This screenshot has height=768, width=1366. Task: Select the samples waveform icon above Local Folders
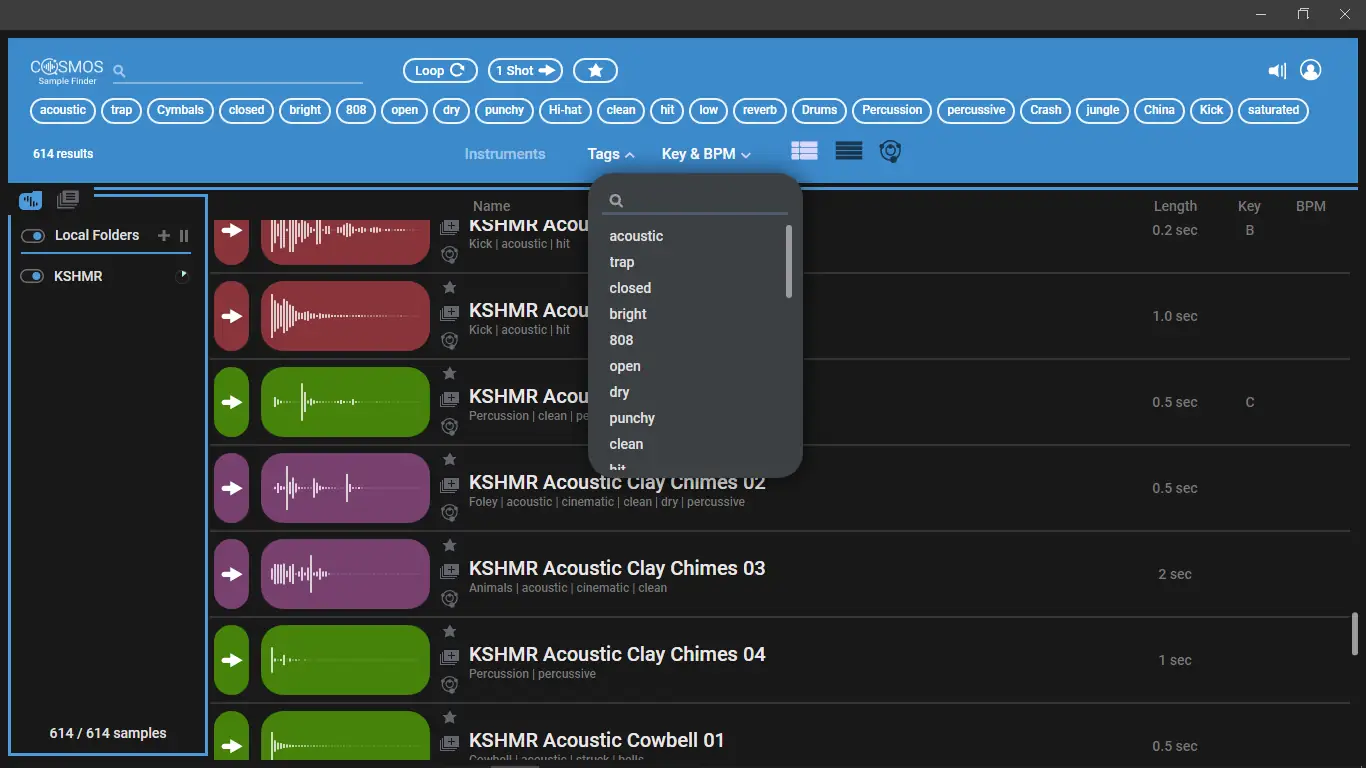pyautogui.click(x=31, y=200)
